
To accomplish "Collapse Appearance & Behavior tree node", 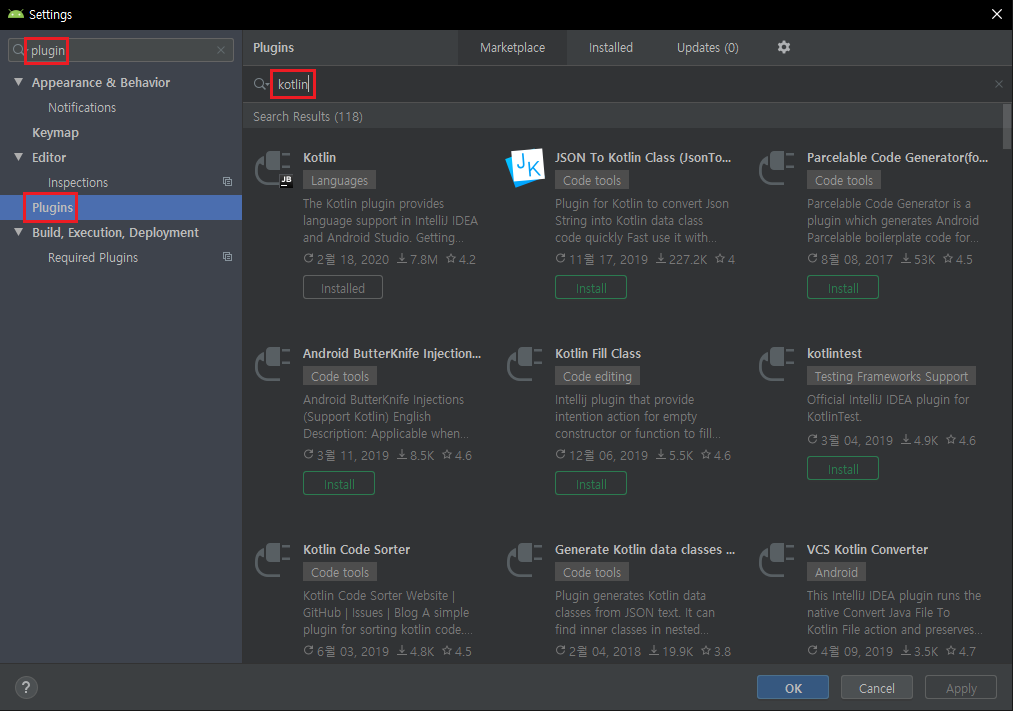I will pyautogui.click(x=19, y=82).
